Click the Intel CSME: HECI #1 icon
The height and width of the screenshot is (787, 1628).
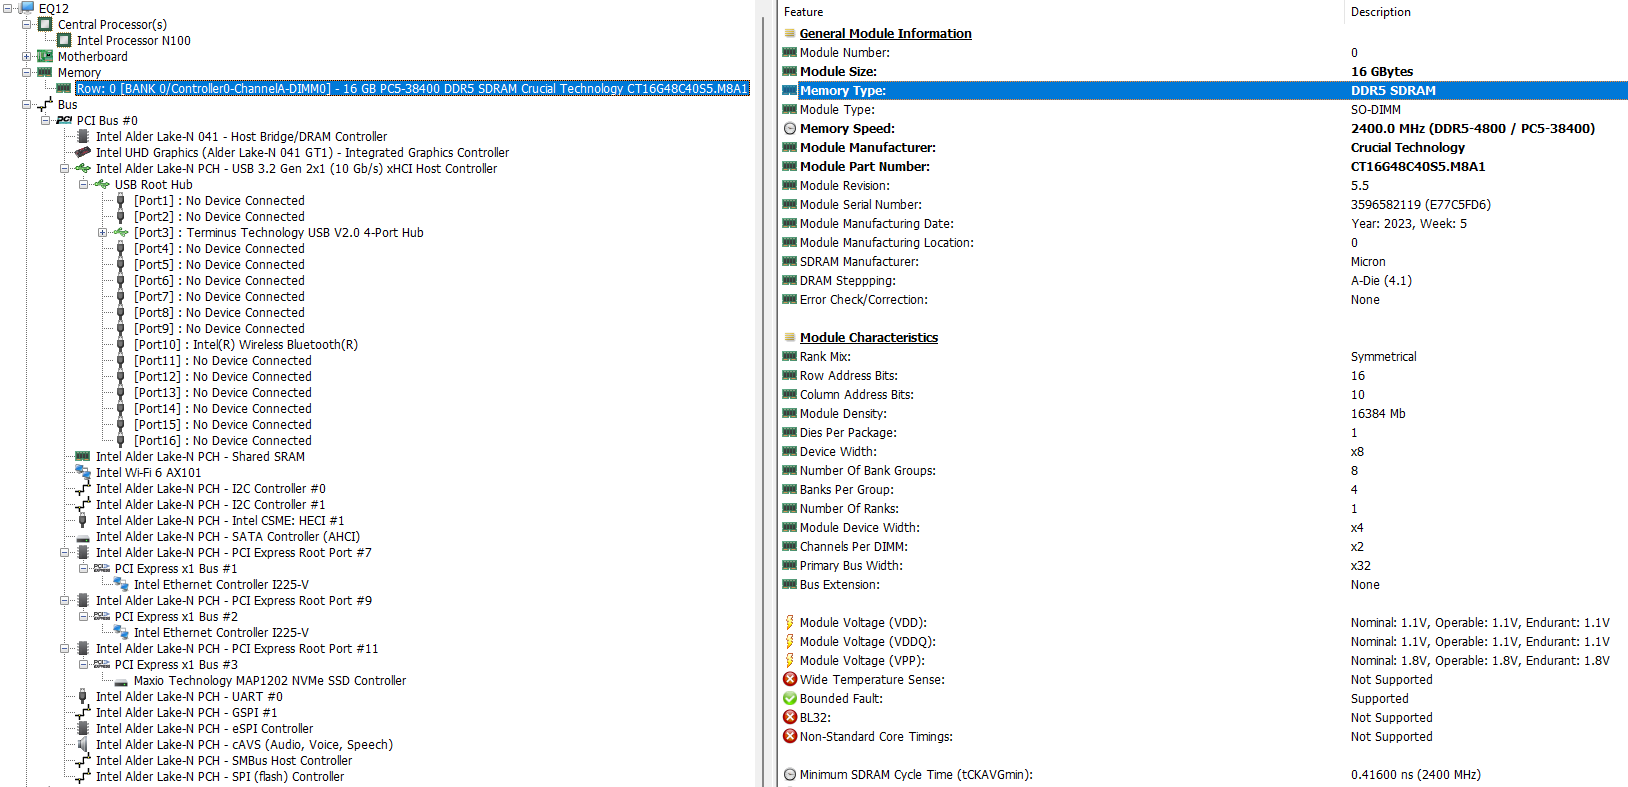point(83,520)
